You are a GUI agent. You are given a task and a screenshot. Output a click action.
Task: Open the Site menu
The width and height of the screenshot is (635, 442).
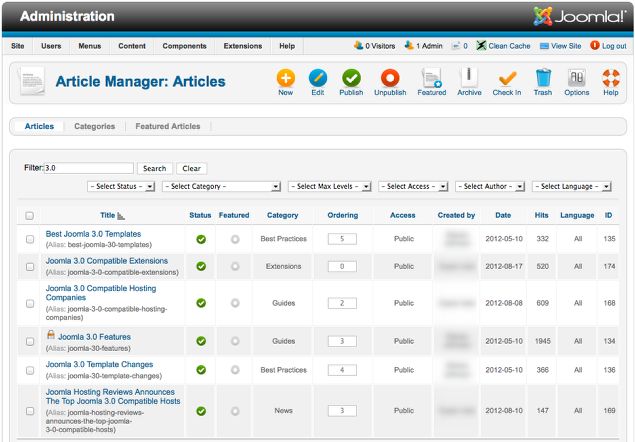18,46
